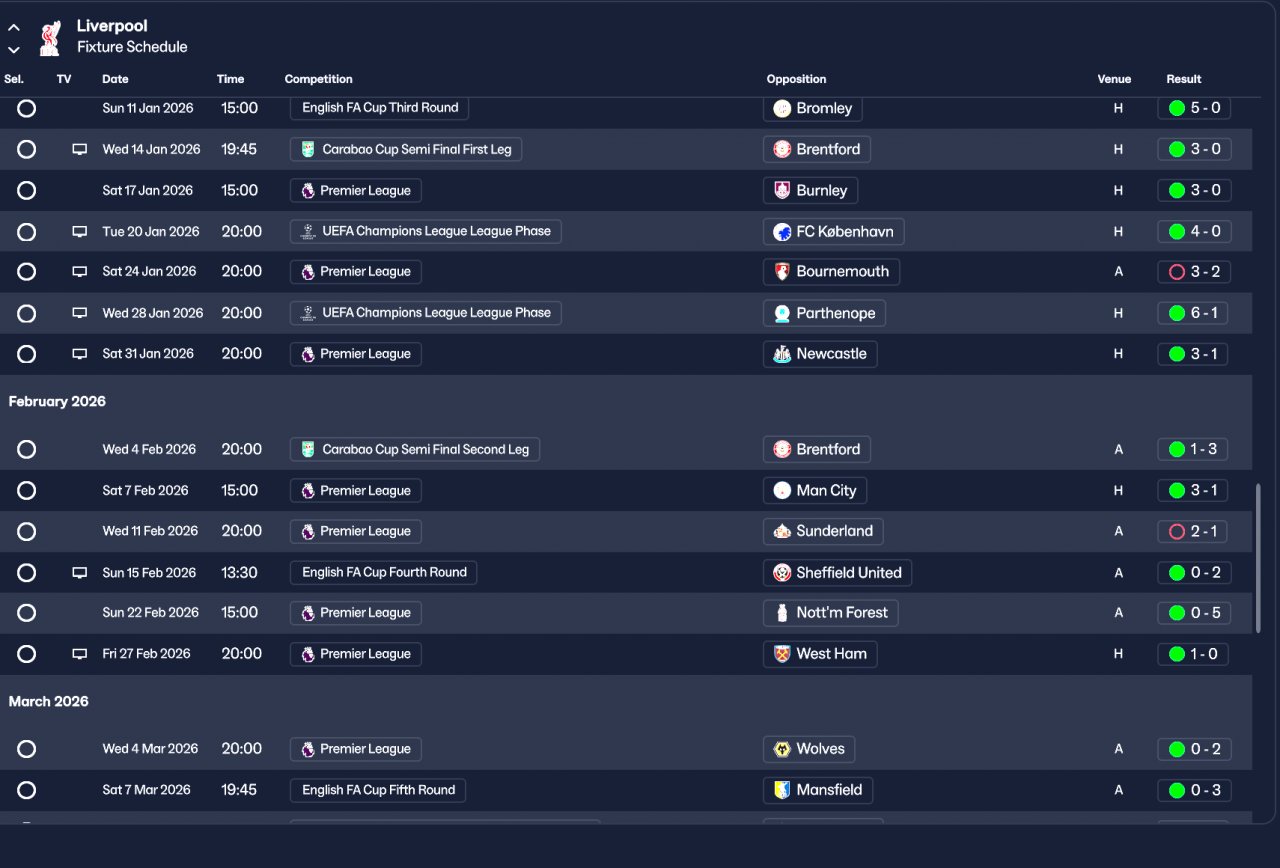Click the TV icon for Brentford 14 Jan match

coord(80,150)
